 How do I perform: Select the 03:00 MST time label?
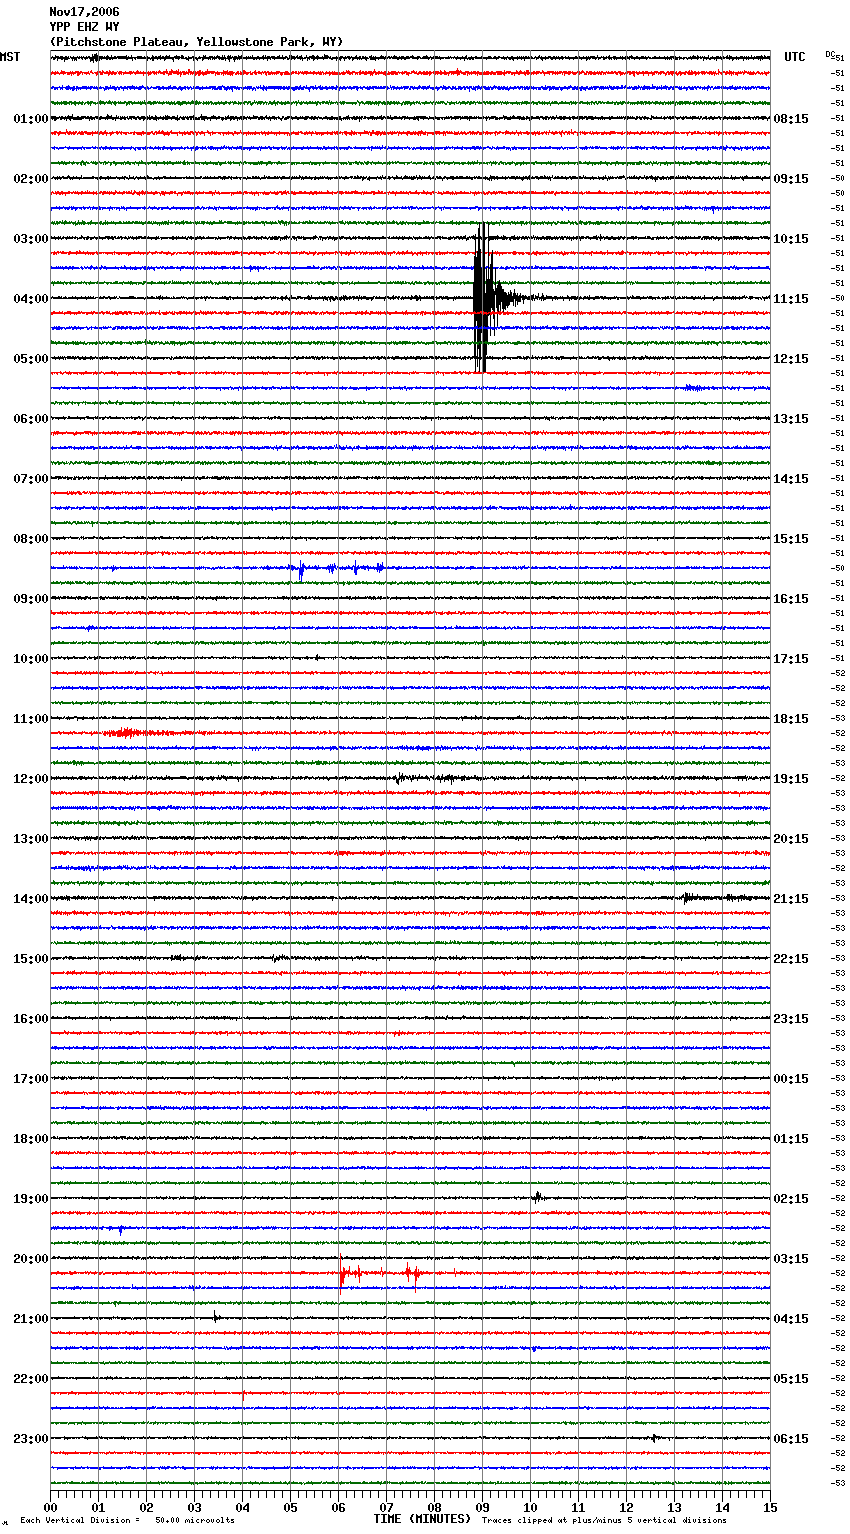tap(30, 239)
